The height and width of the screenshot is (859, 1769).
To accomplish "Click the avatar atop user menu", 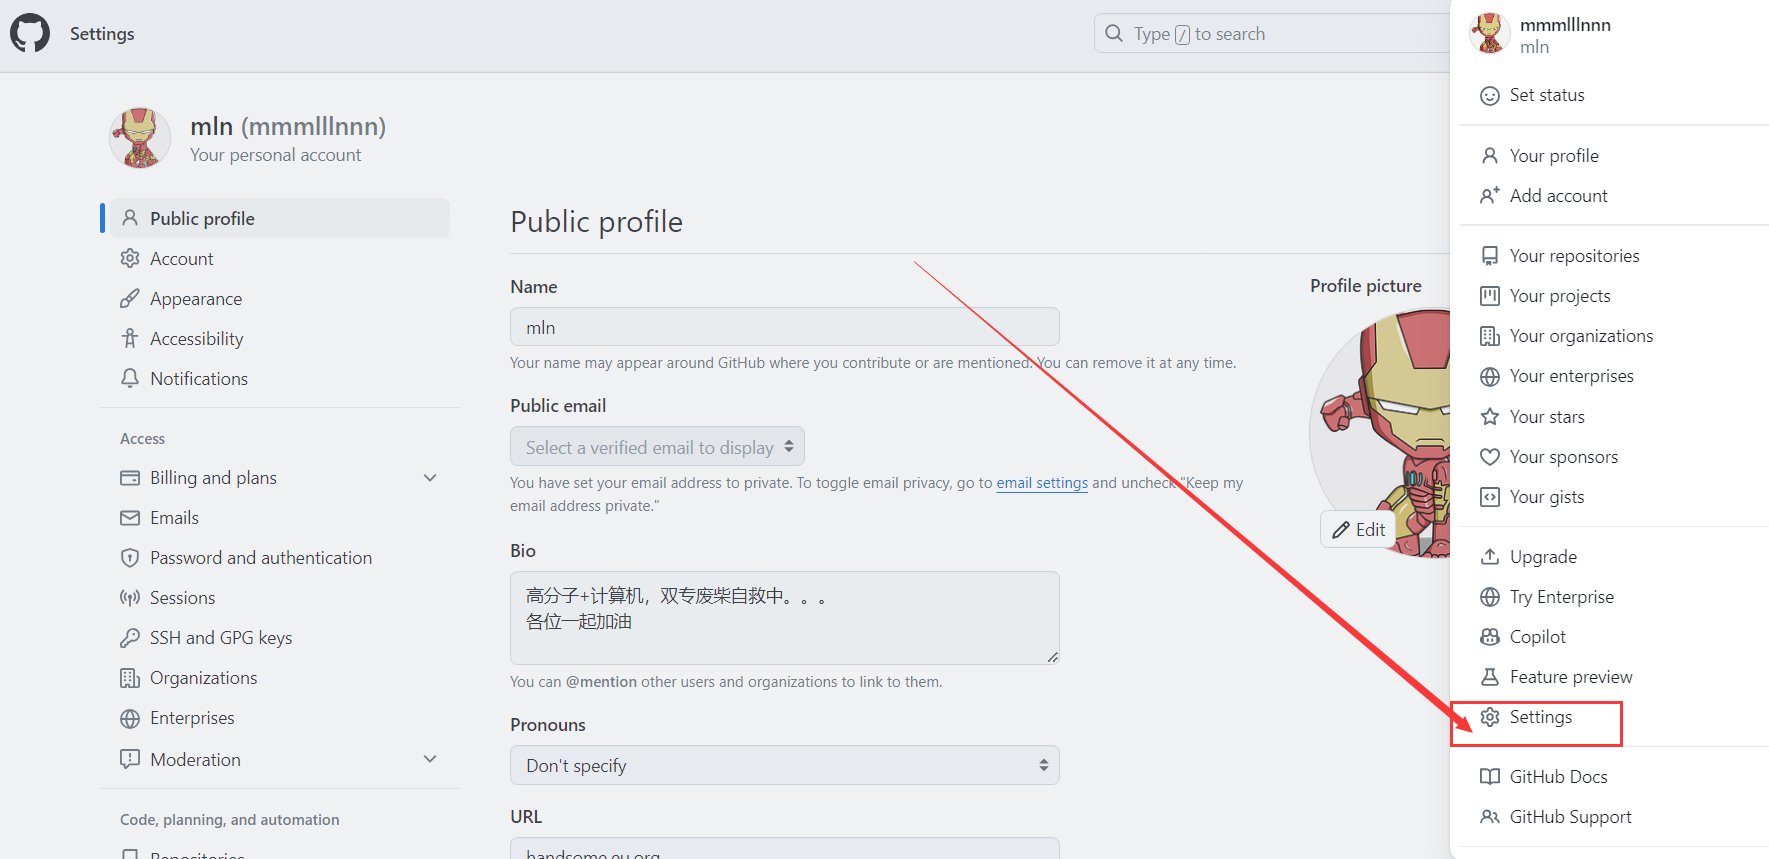I will coord(1489,33).
